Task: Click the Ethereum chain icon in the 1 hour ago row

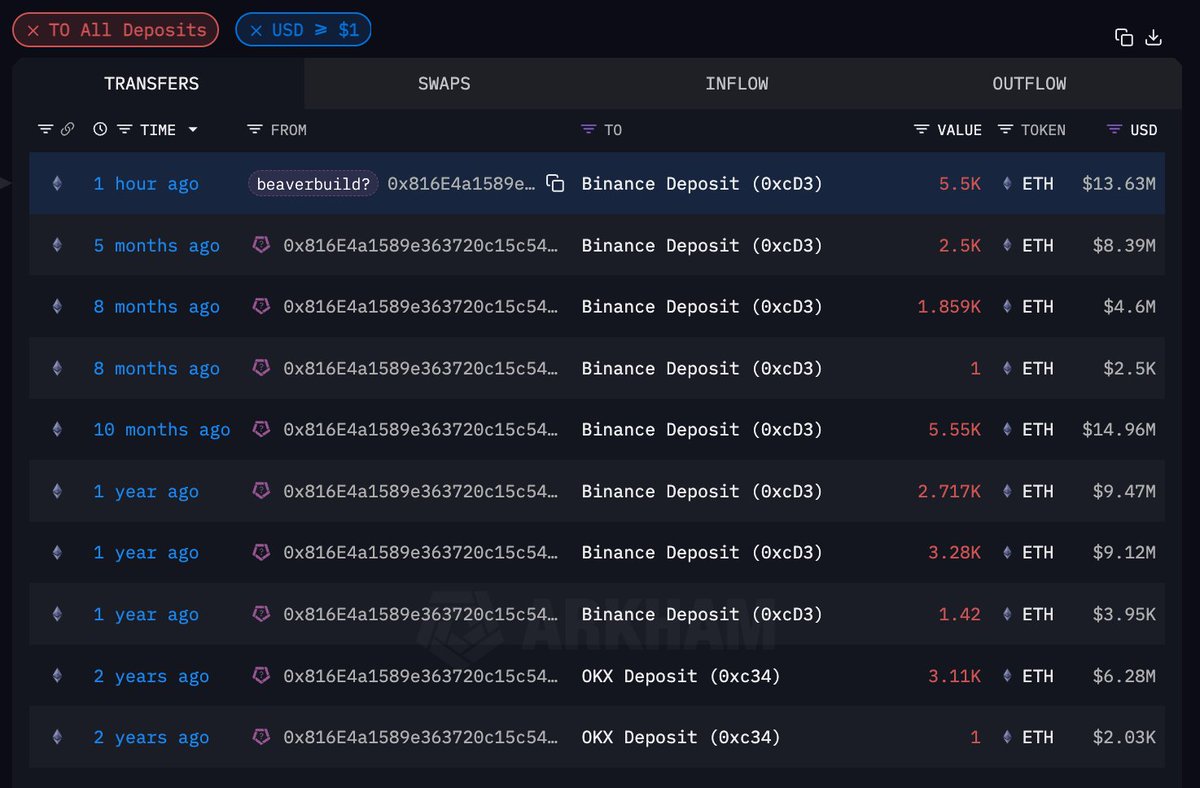Action: tap(57, 184)
